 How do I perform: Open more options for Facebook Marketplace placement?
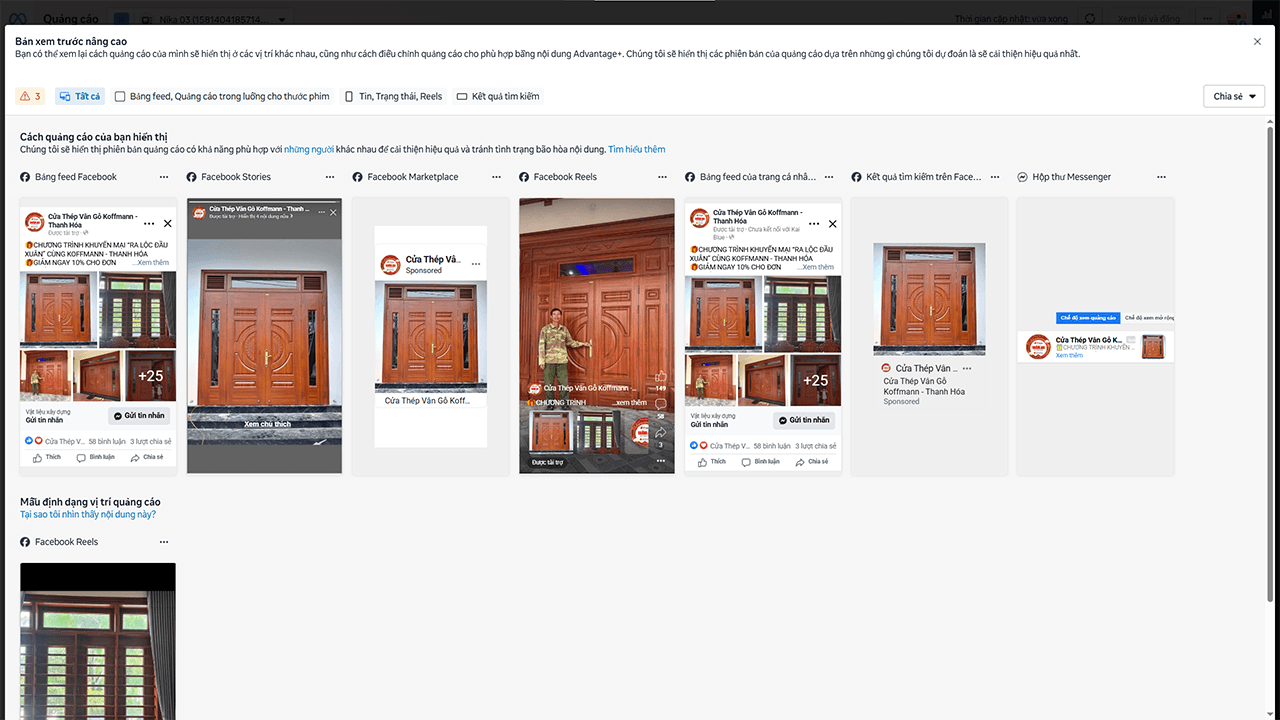[496, 177]
